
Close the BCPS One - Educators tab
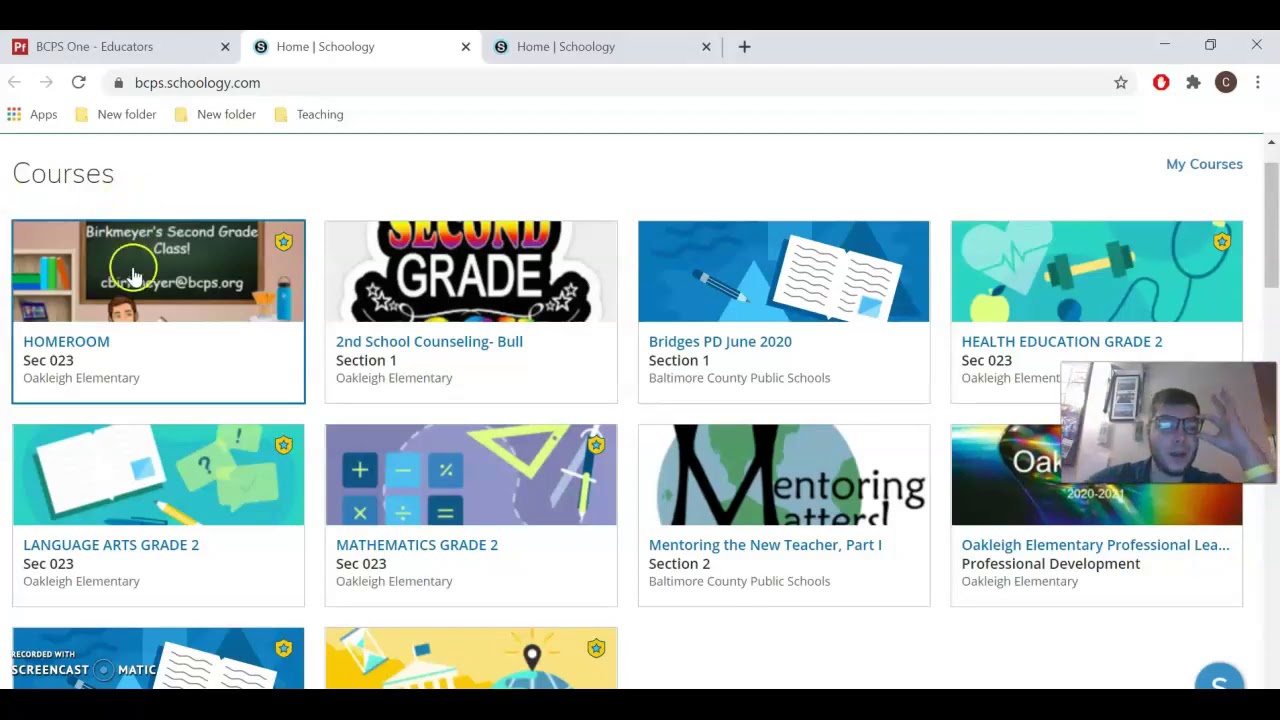[225, 46]
